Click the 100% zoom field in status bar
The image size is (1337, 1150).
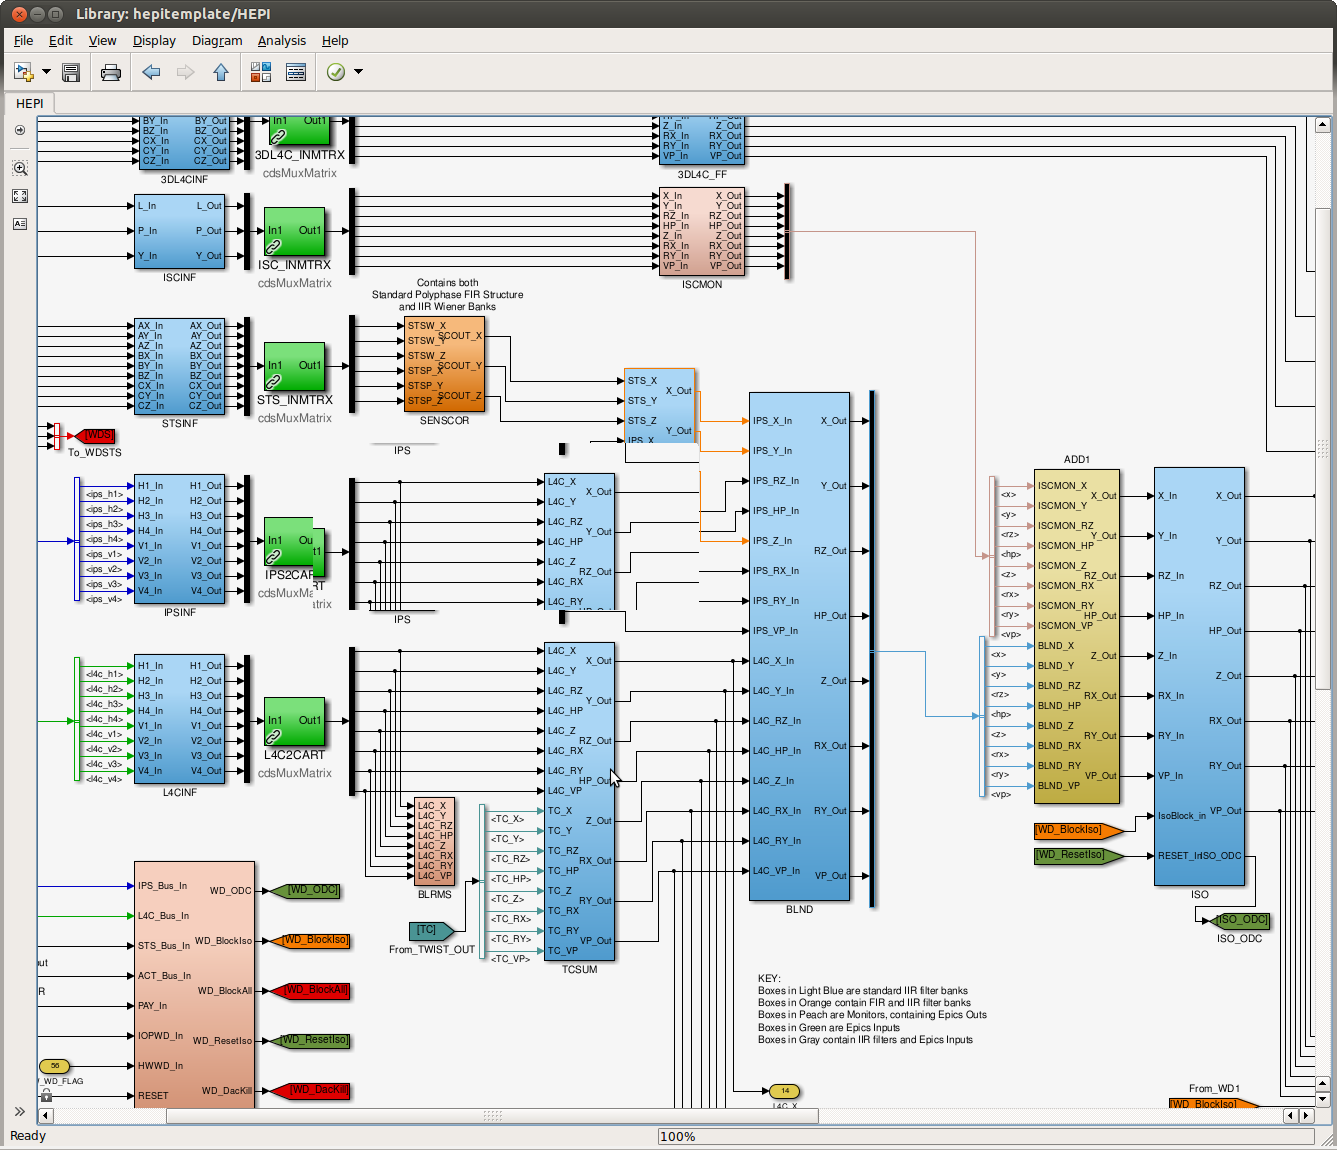pyautogui.click(x=985, y=1136)
